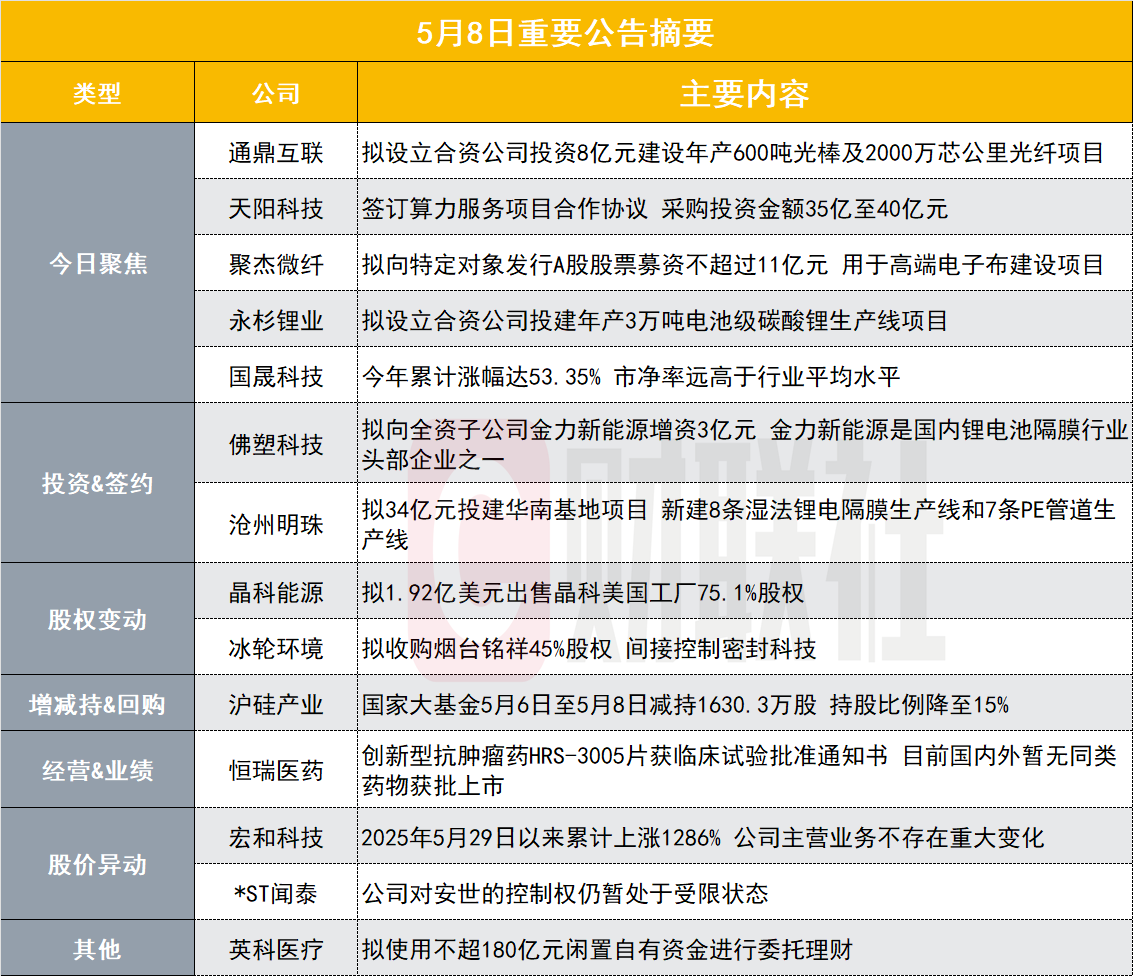Click the 投资&签约 category cell
The image size is (1133, 976).
tap(98, 483)
